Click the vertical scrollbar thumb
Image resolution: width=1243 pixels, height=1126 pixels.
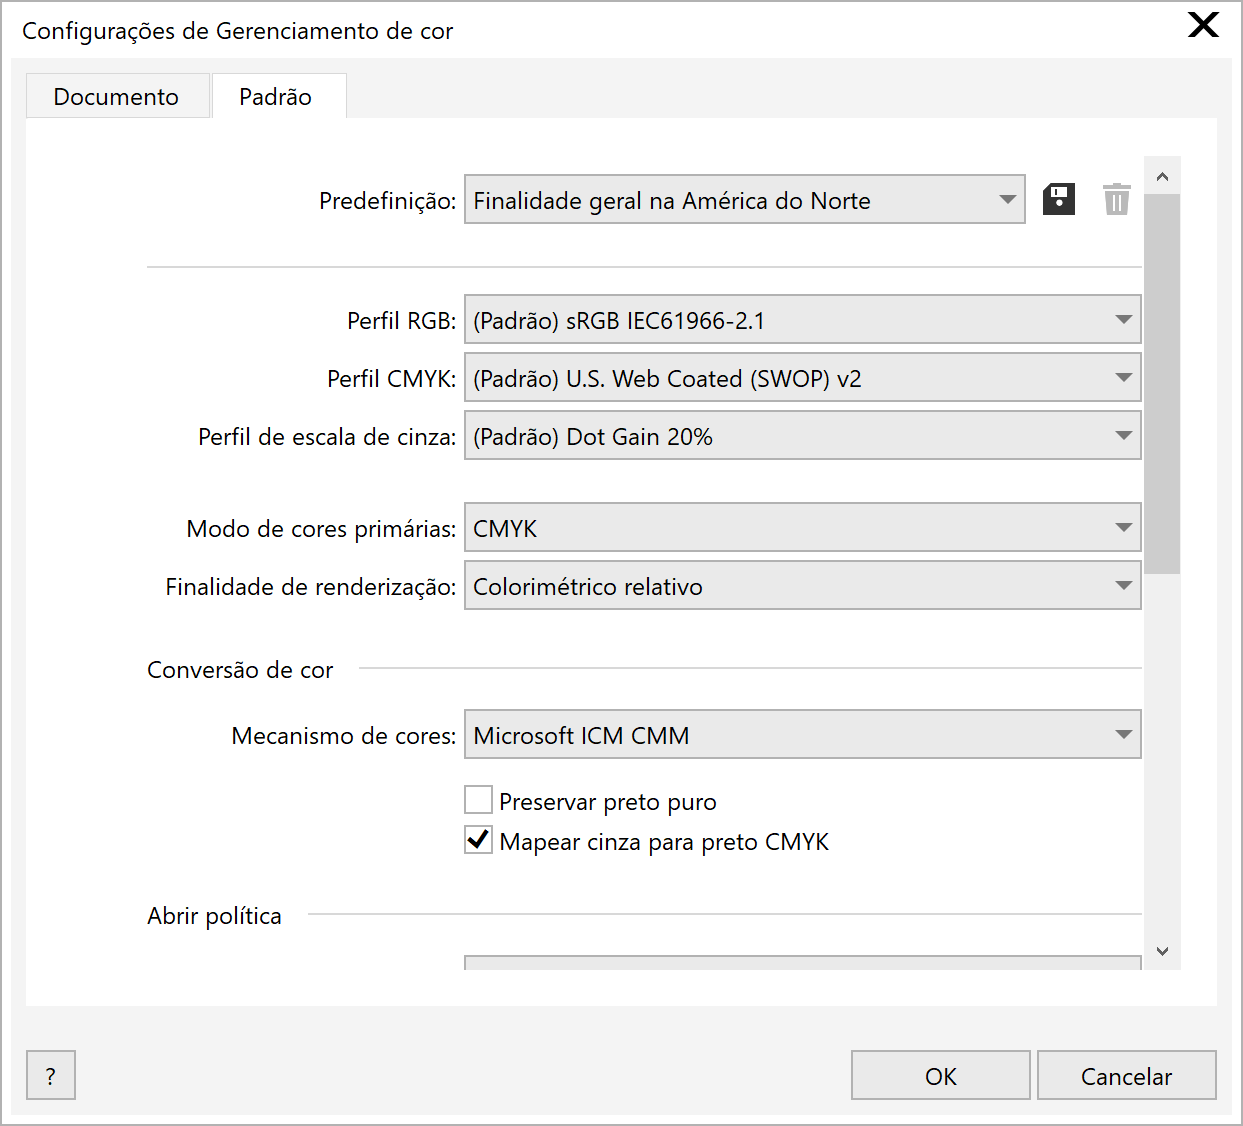click(1162, 384)
